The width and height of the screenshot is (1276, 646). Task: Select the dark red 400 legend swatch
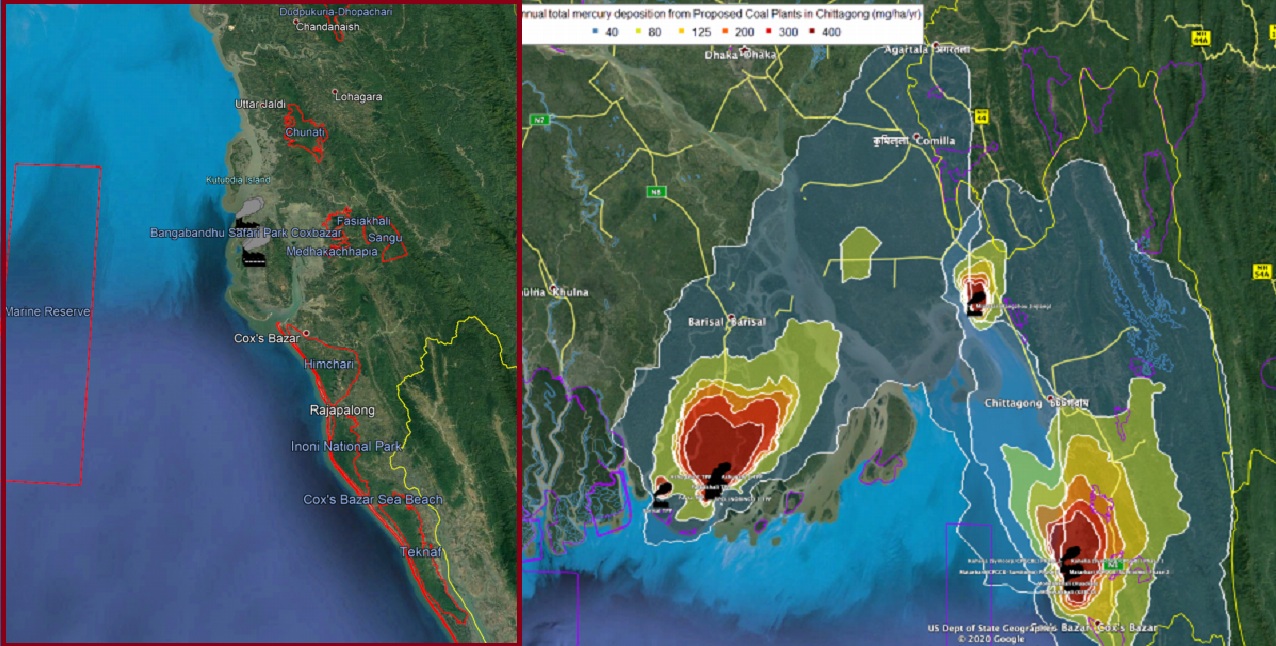812,32
